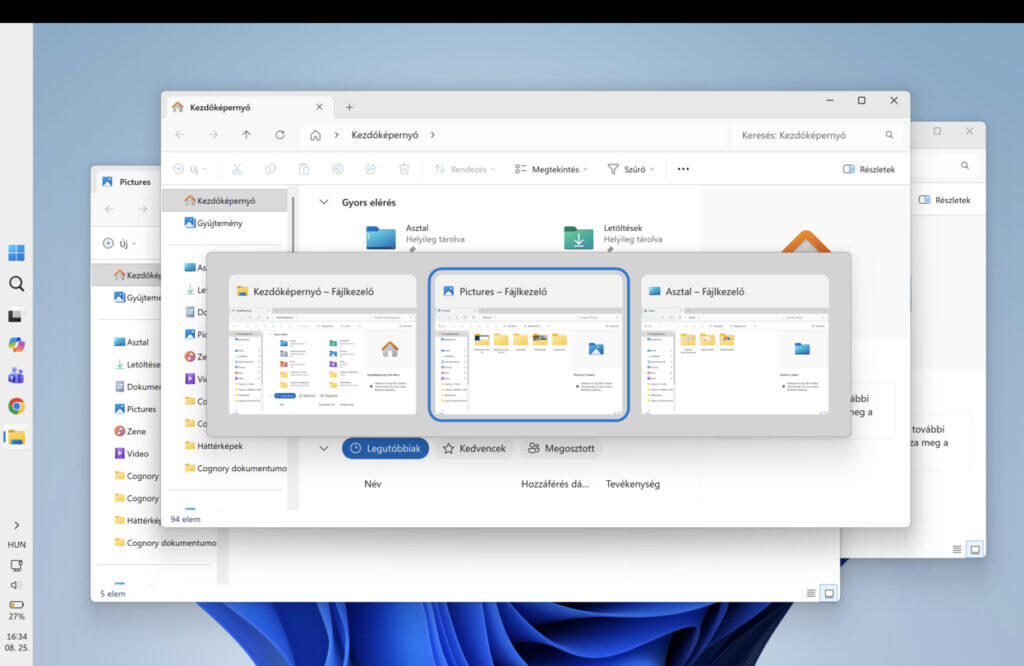Close the Kezdőképernyő tab
Viewport: 1024px width, 666px height.
[319, 106]
